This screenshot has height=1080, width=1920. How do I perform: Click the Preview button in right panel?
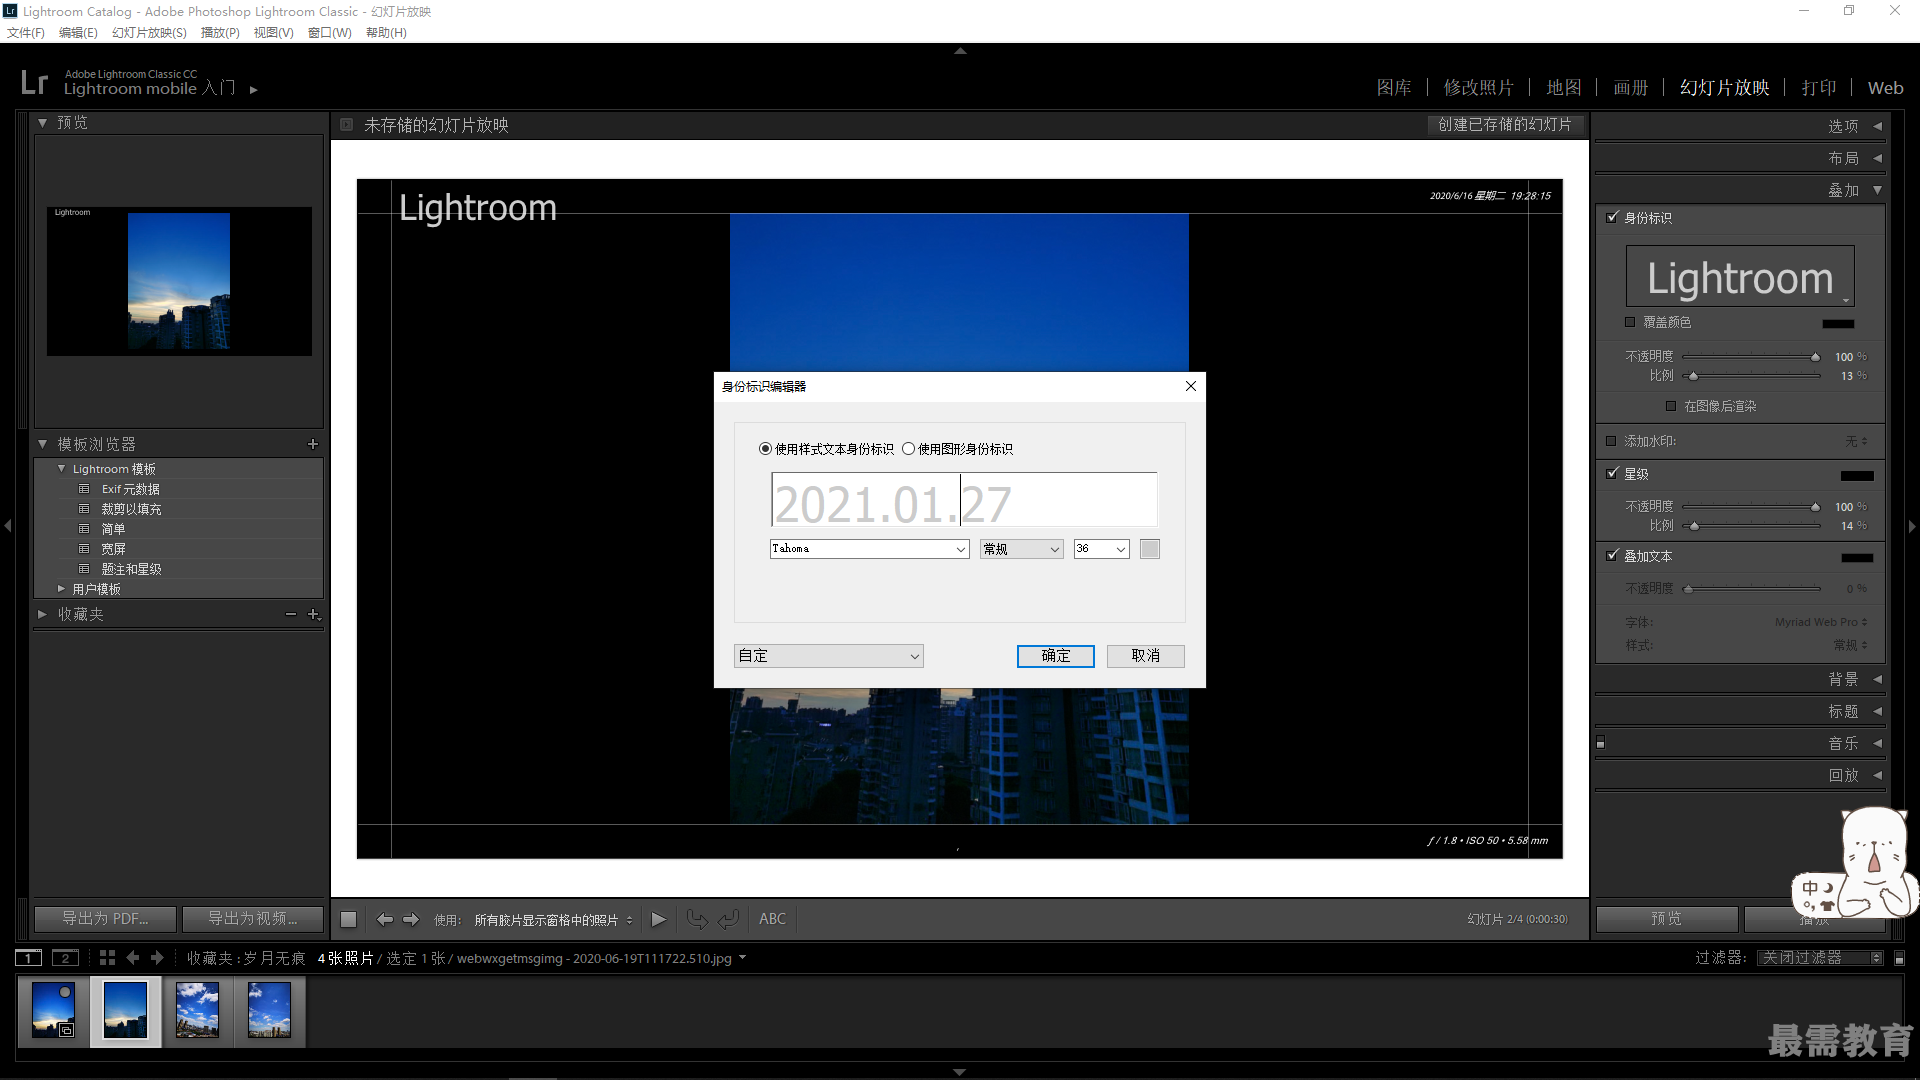point(1667,919)
